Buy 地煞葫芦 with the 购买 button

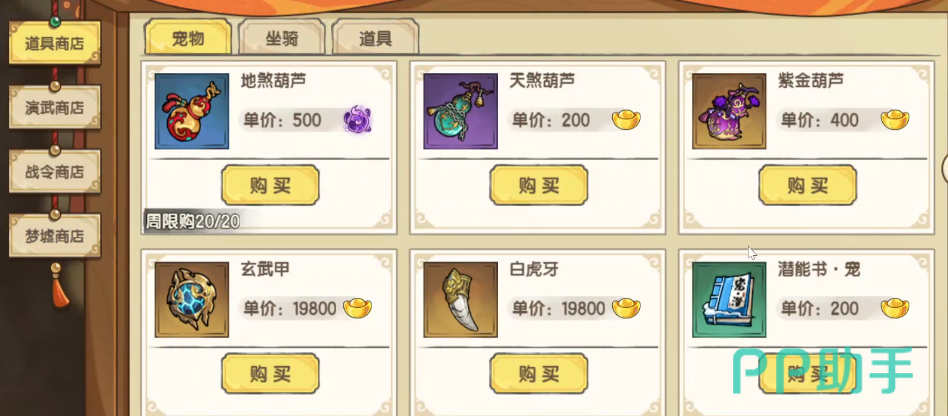[270, 185]
